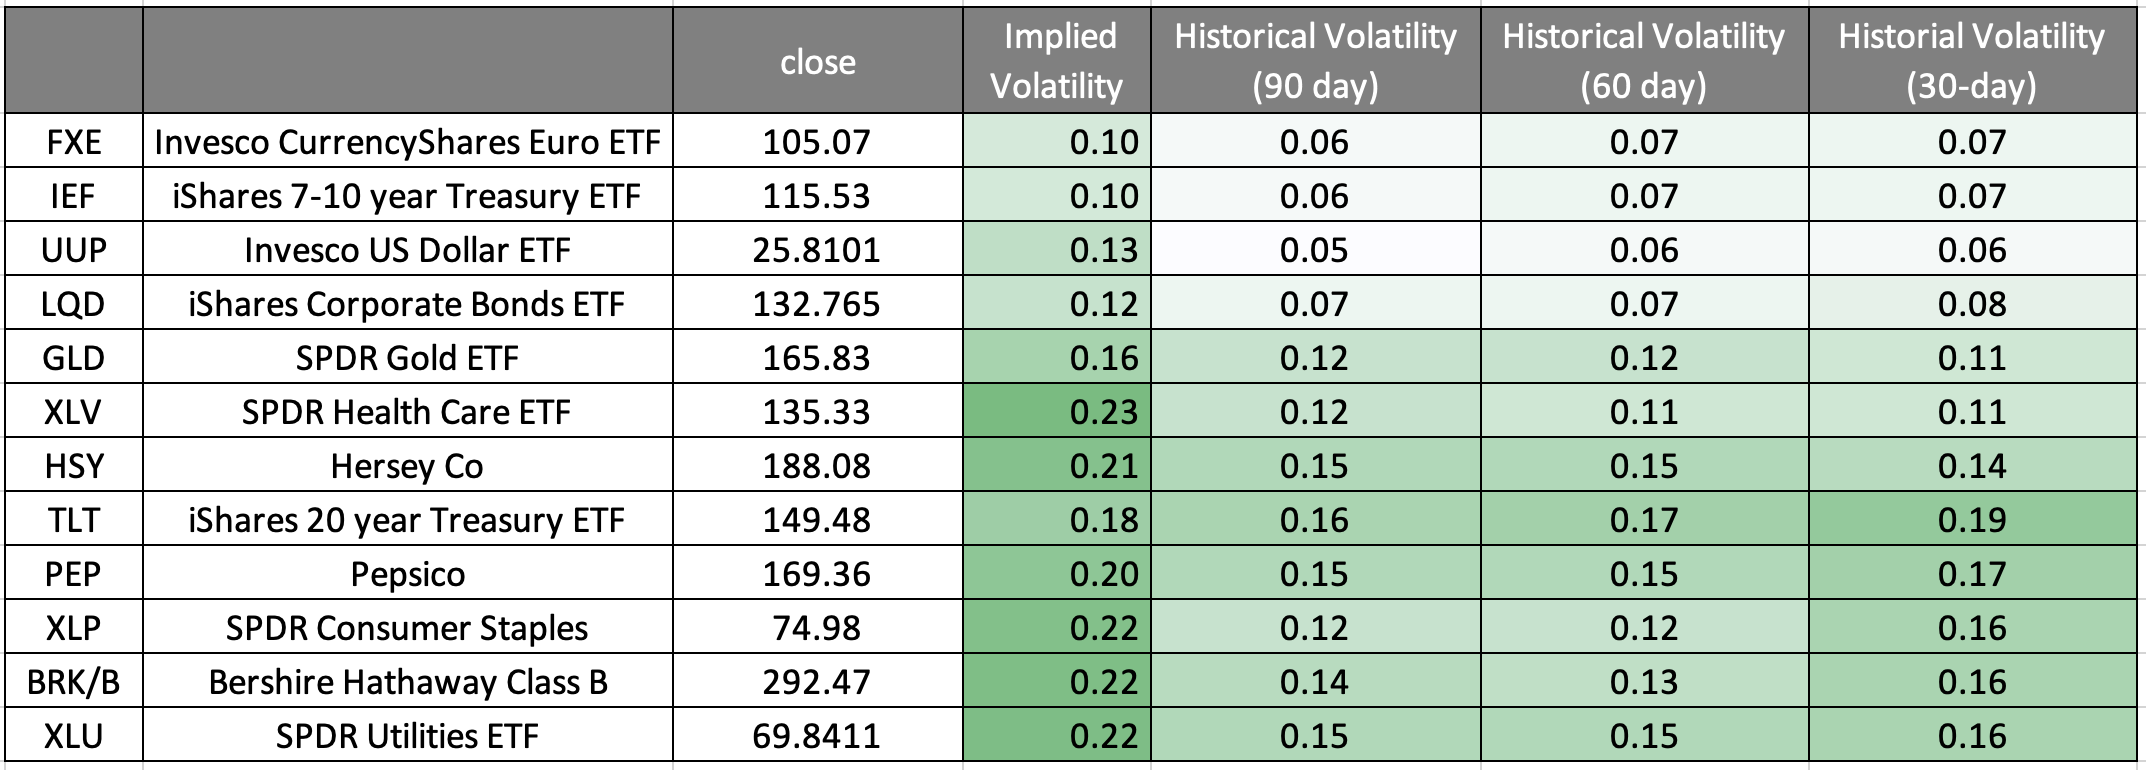Viewport: 2146px width, 770px height.
Task: Select TLT 30-day volatility cell 0.19
Action: point(1971,520)
